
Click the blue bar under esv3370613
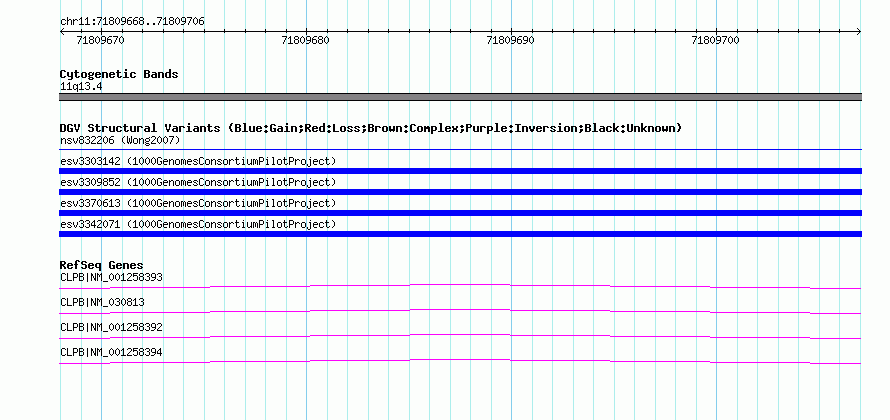click(460, 213)
